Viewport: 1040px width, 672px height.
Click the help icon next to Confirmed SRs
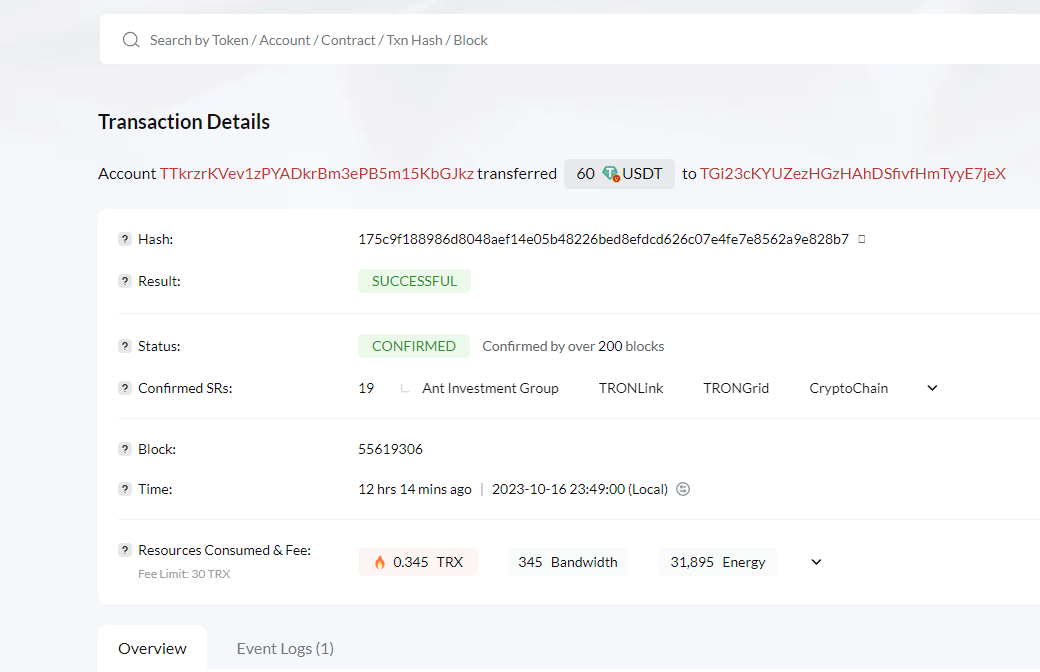pos(125,388)
